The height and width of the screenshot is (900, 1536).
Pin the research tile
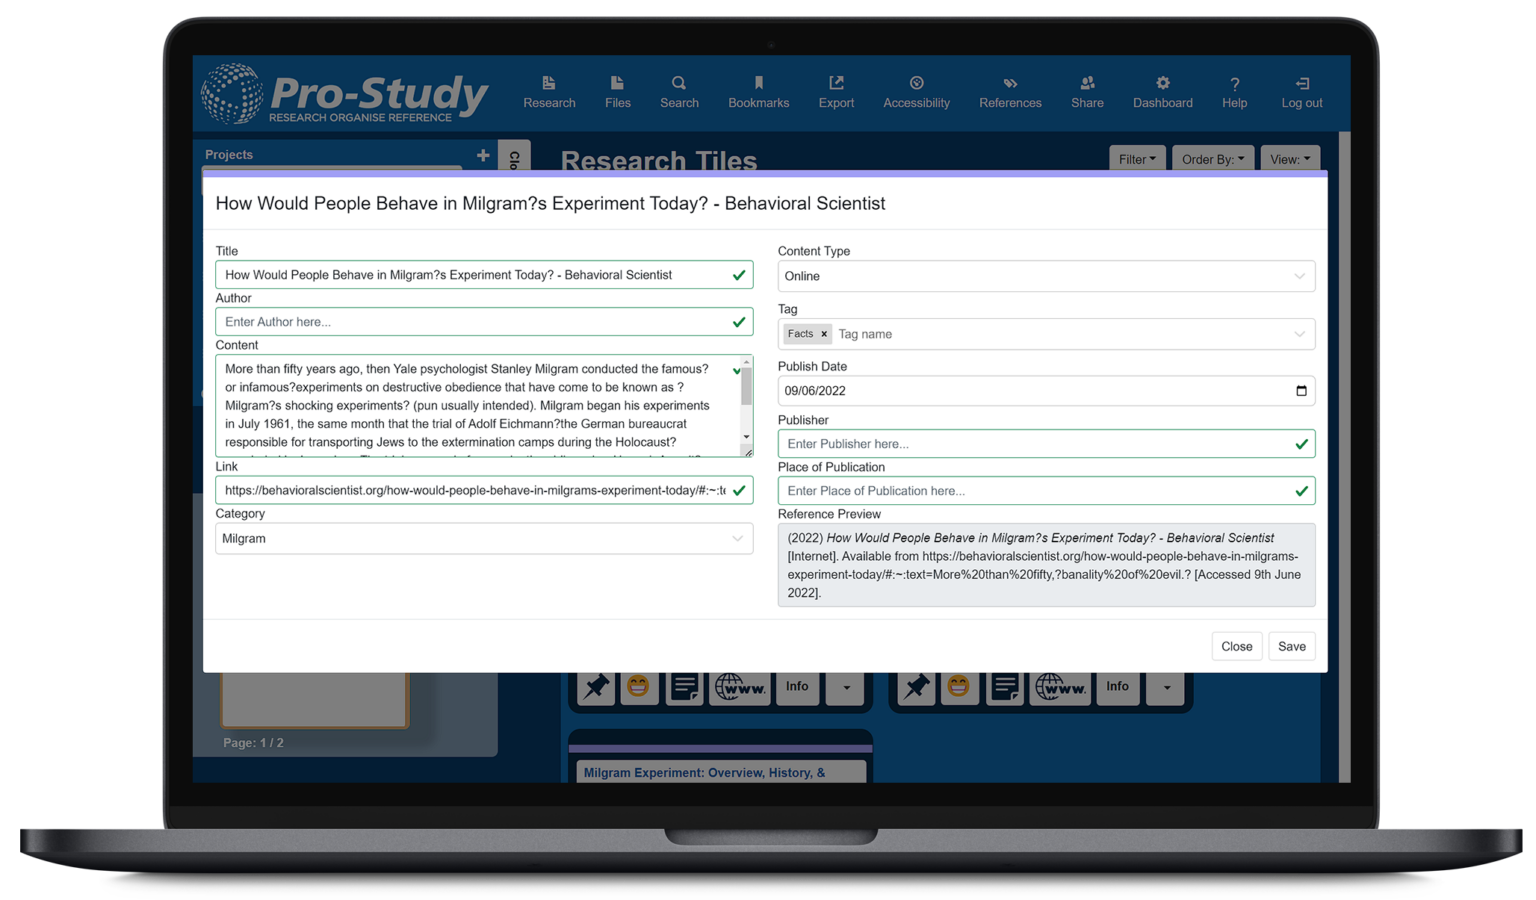coord(595,686)
